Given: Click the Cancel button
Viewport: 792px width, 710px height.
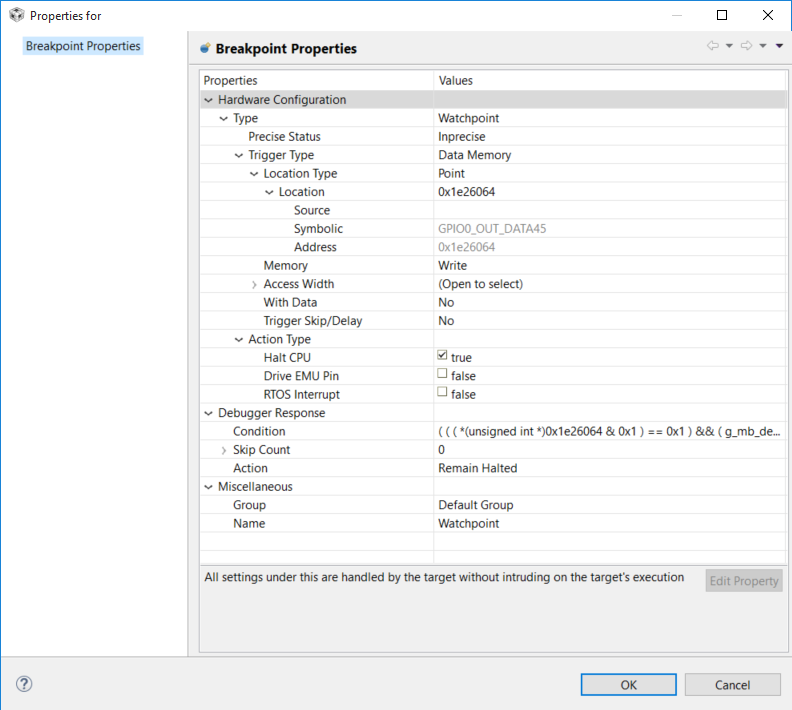Looking at the screenshot, I should [732, 685].
